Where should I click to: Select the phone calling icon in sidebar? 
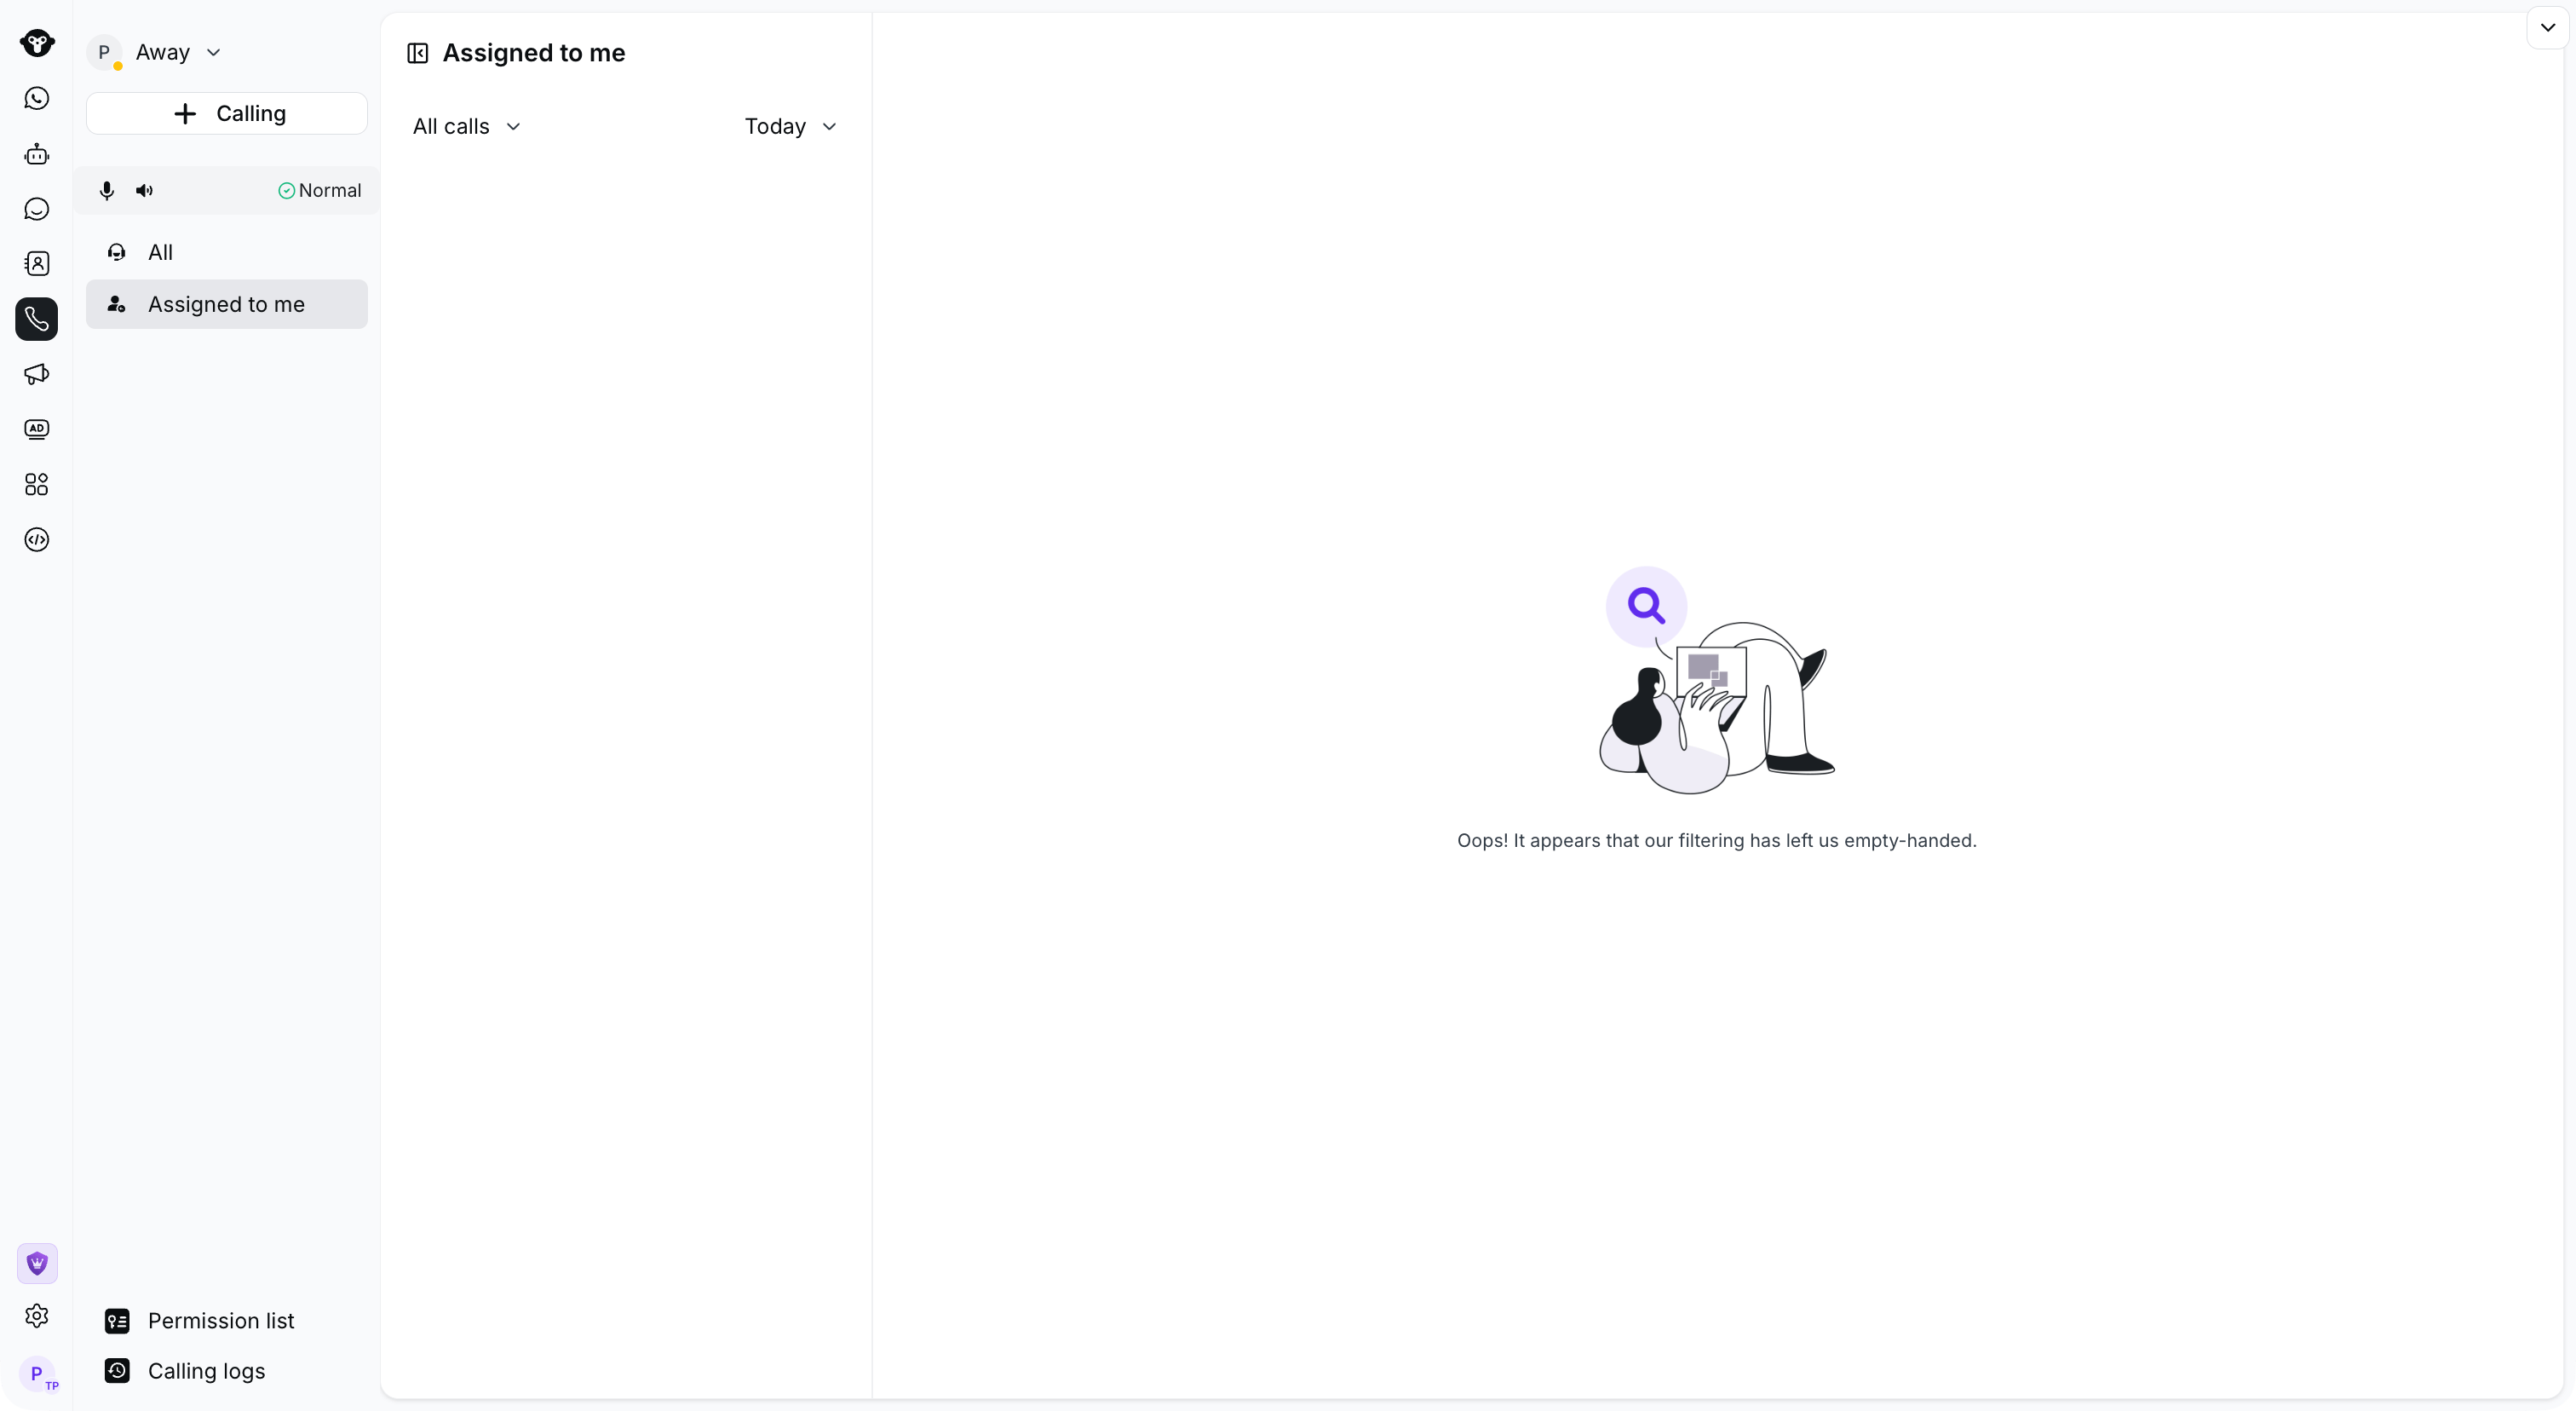click(37, 319)
